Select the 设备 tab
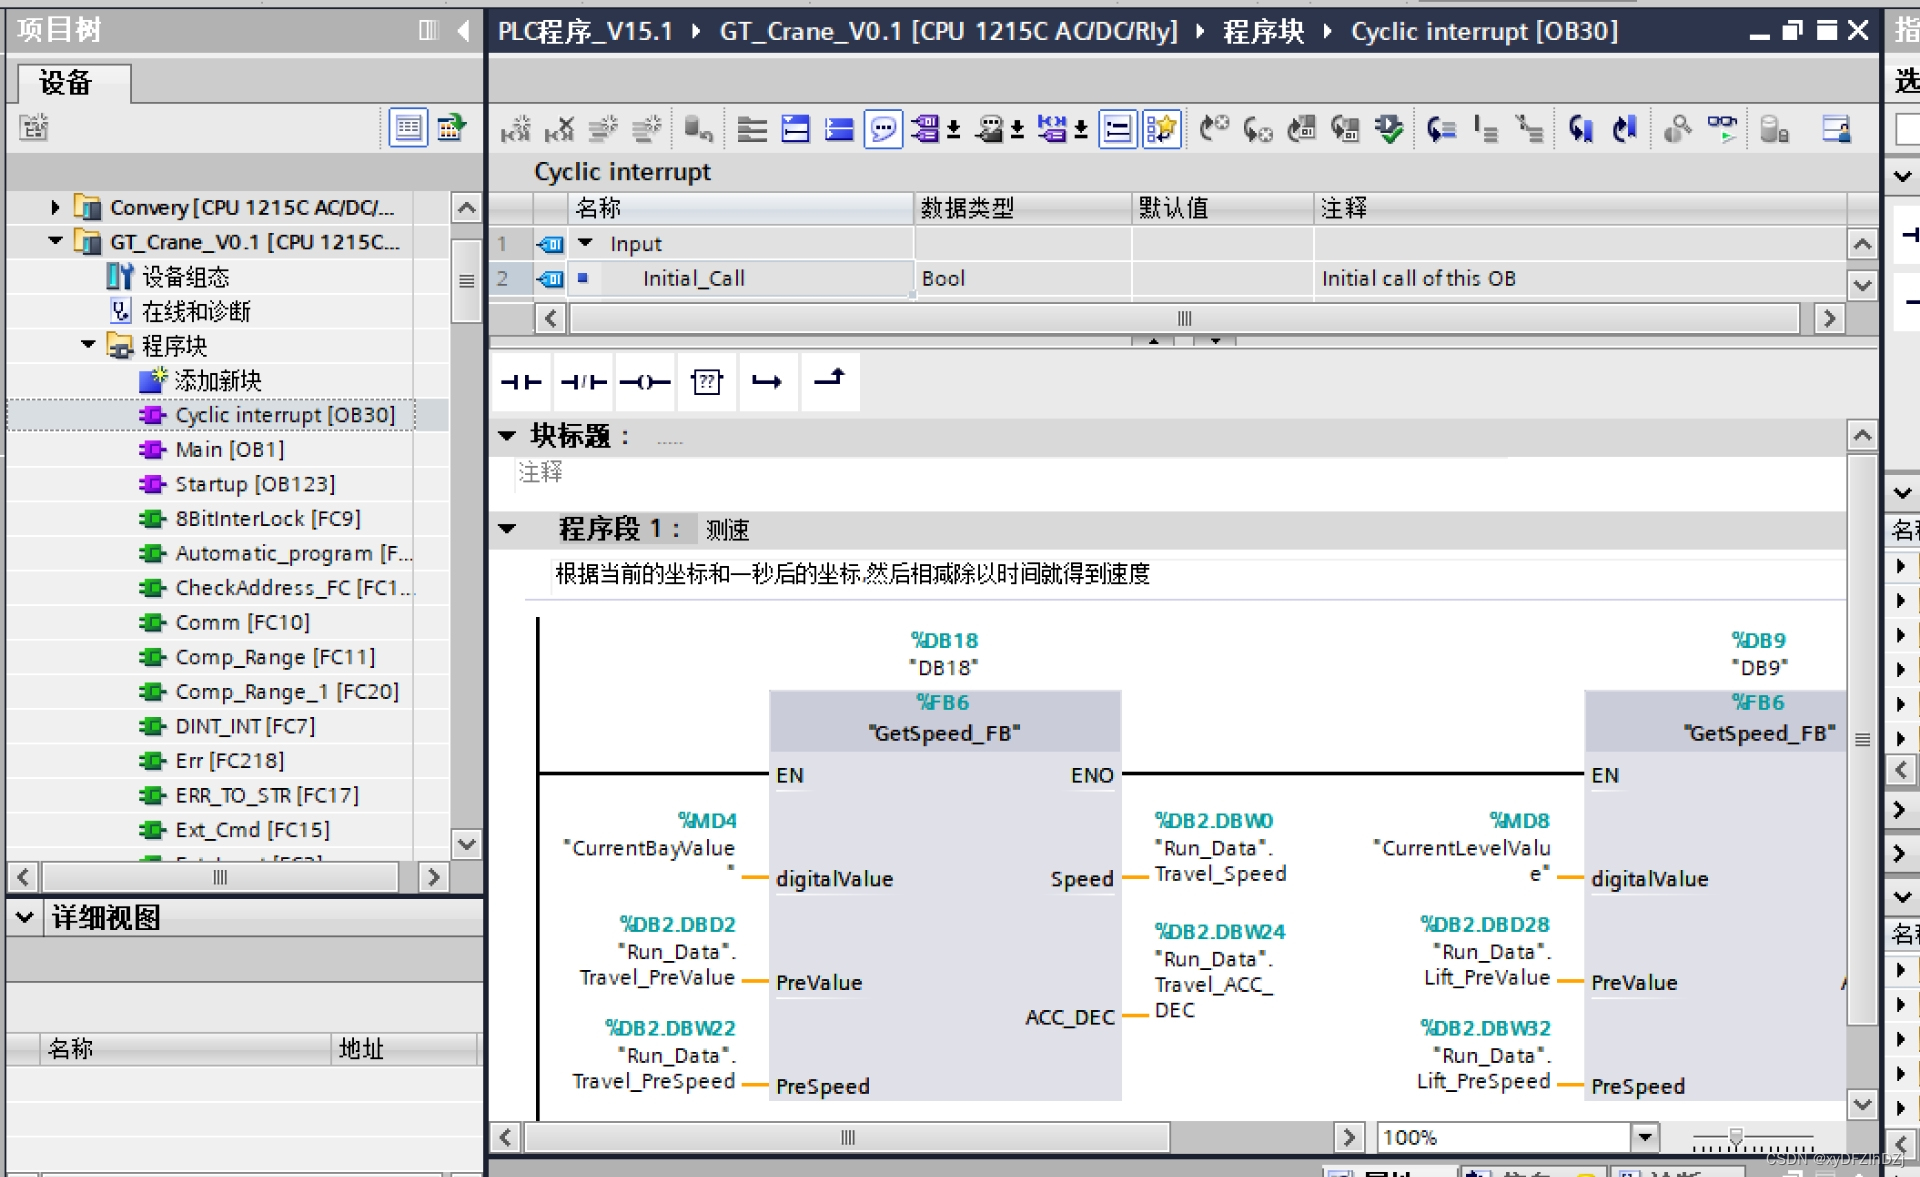1920x1177 pixels. coord(66,83)
